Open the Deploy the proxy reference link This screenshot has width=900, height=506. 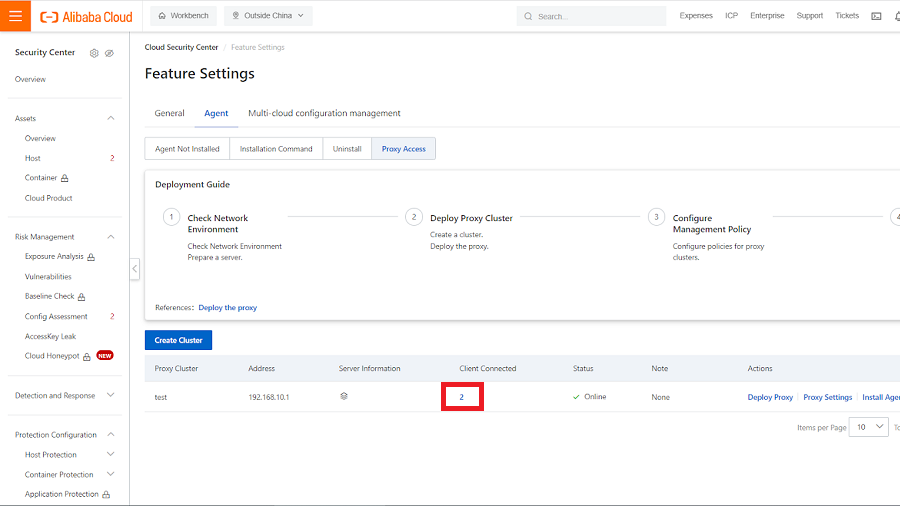tap(227, 308)
